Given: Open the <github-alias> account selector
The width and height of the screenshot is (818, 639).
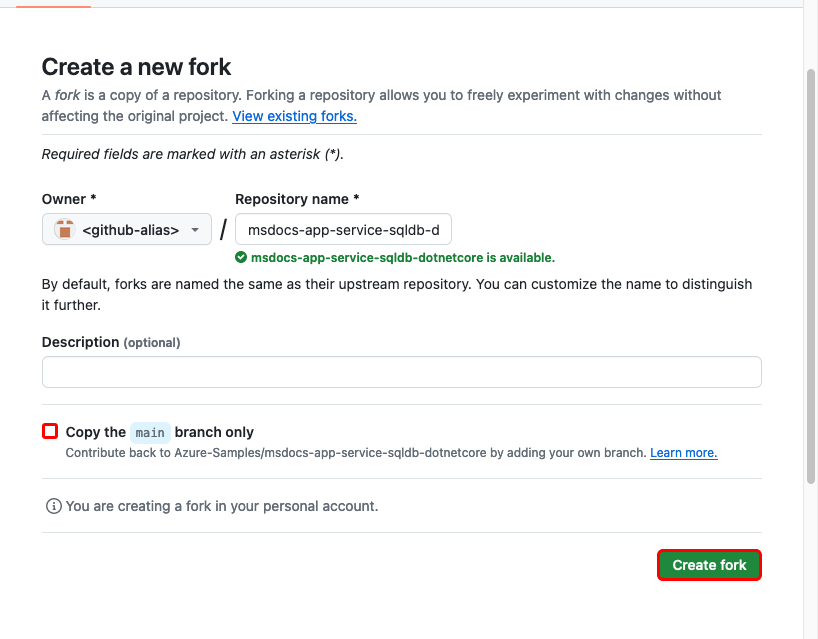Looking at the screenshot, I should click(x=126, y=229).
